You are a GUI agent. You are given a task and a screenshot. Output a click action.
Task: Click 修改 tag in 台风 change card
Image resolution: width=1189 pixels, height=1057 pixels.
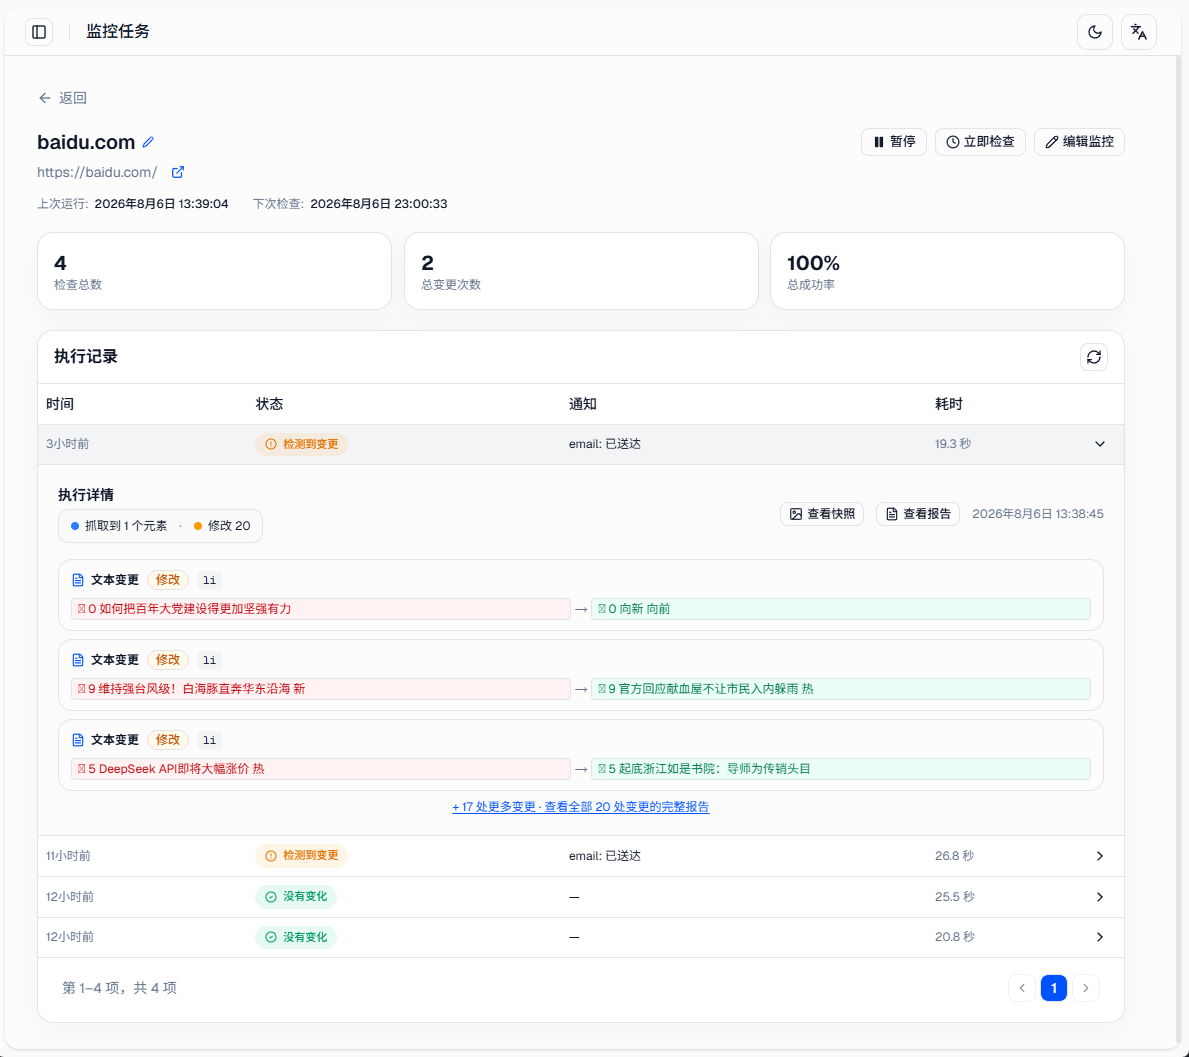click(168, 660)
